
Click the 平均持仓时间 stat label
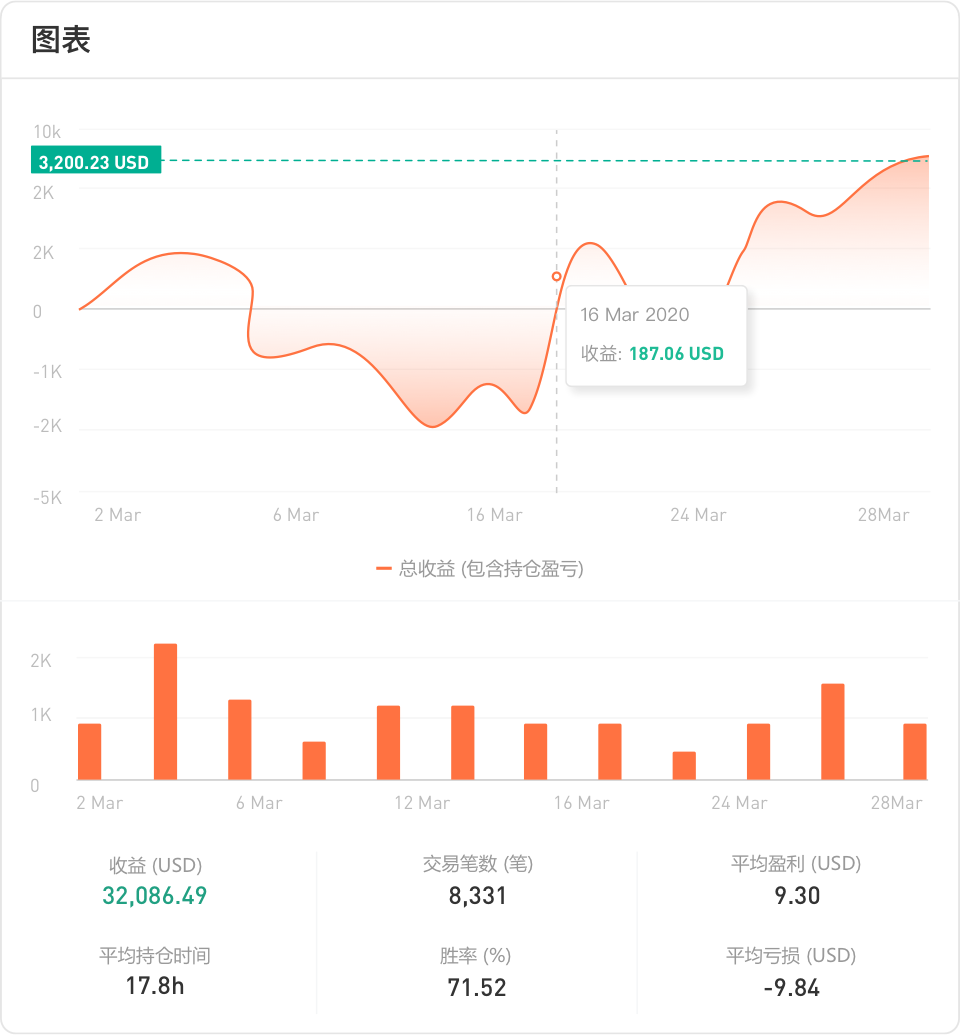pyautogui.click(x=155, y=955)
